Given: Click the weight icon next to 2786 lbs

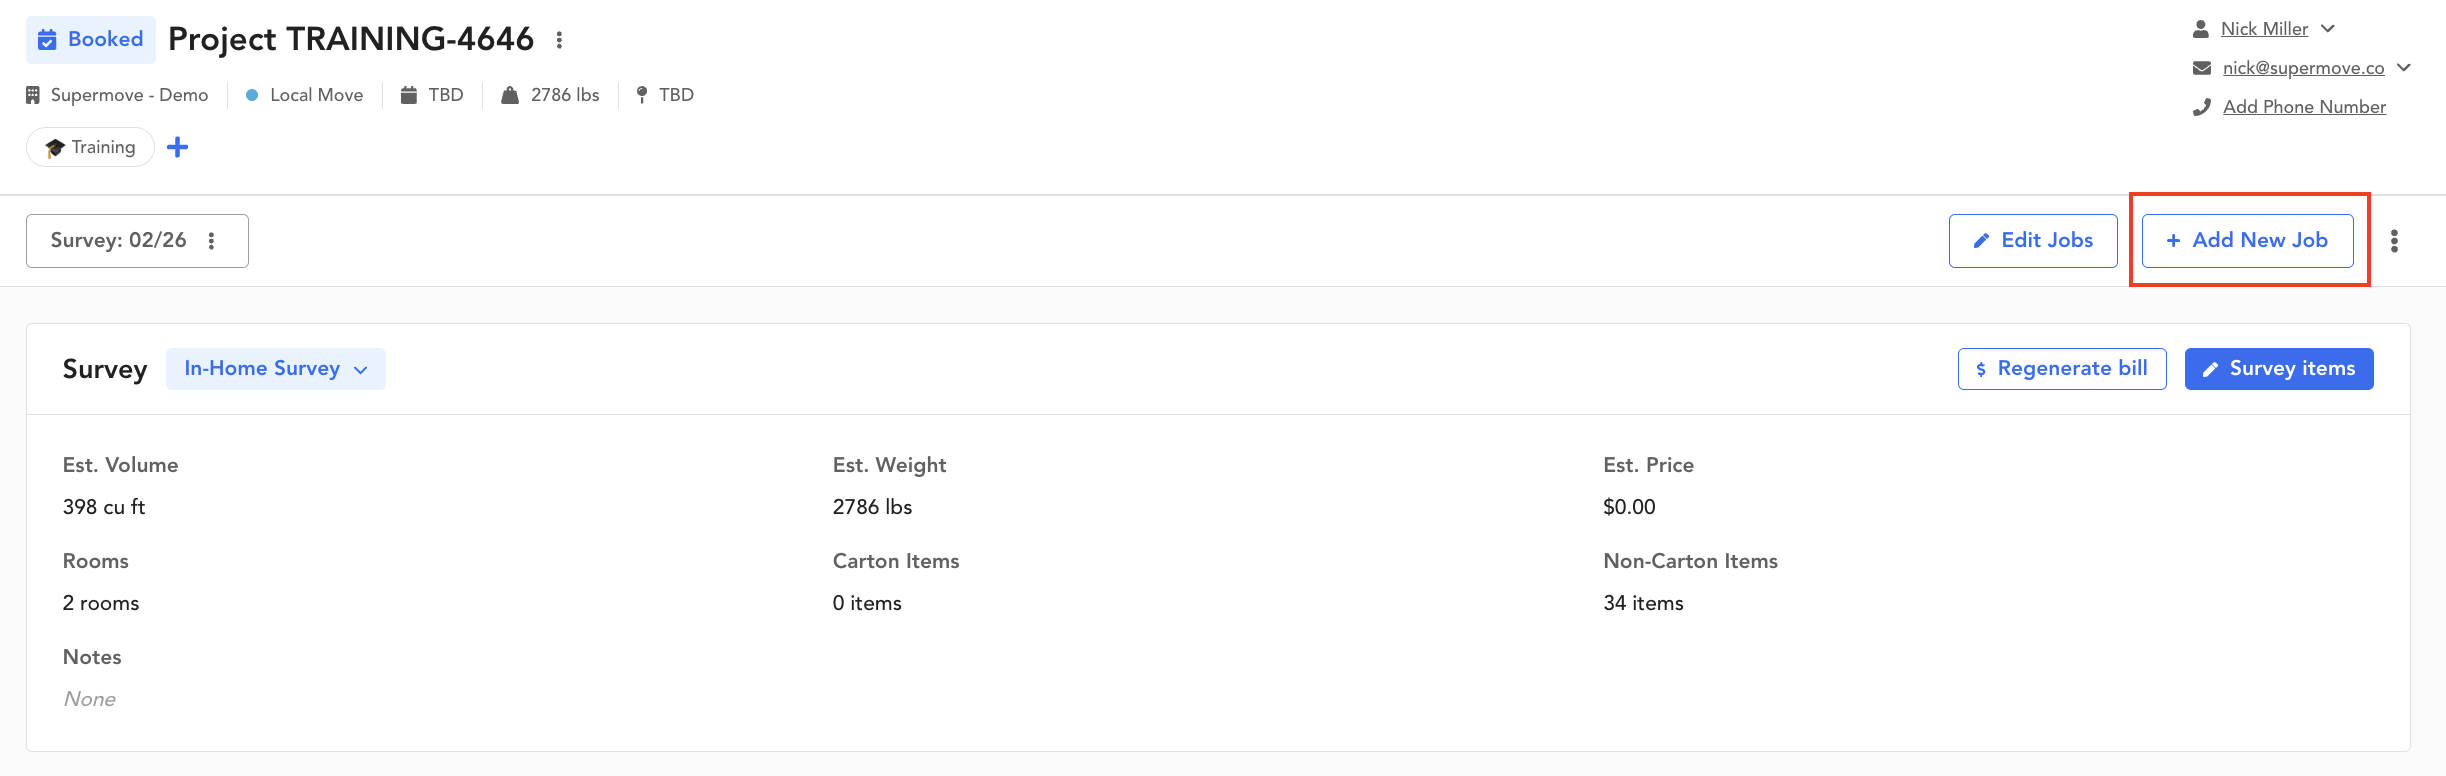Looking at the screenshot, I should 510,95.
